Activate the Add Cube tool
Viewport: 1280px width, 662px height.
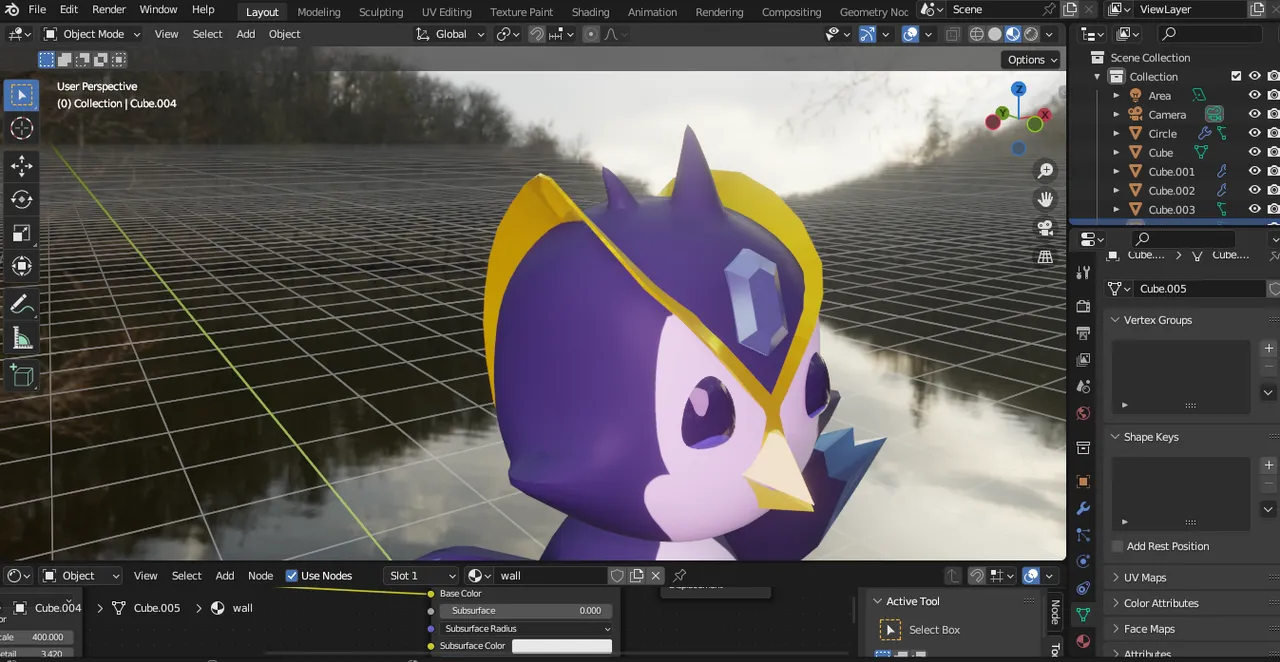click(x=21, y=376)
